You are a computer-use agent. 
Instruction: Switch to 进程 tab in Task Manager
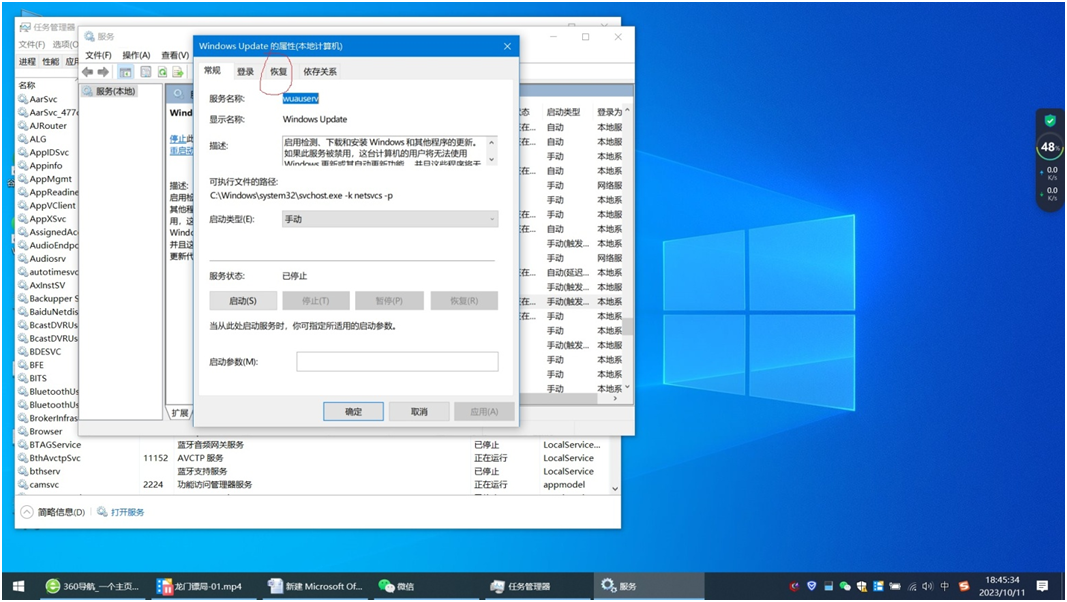27,61
